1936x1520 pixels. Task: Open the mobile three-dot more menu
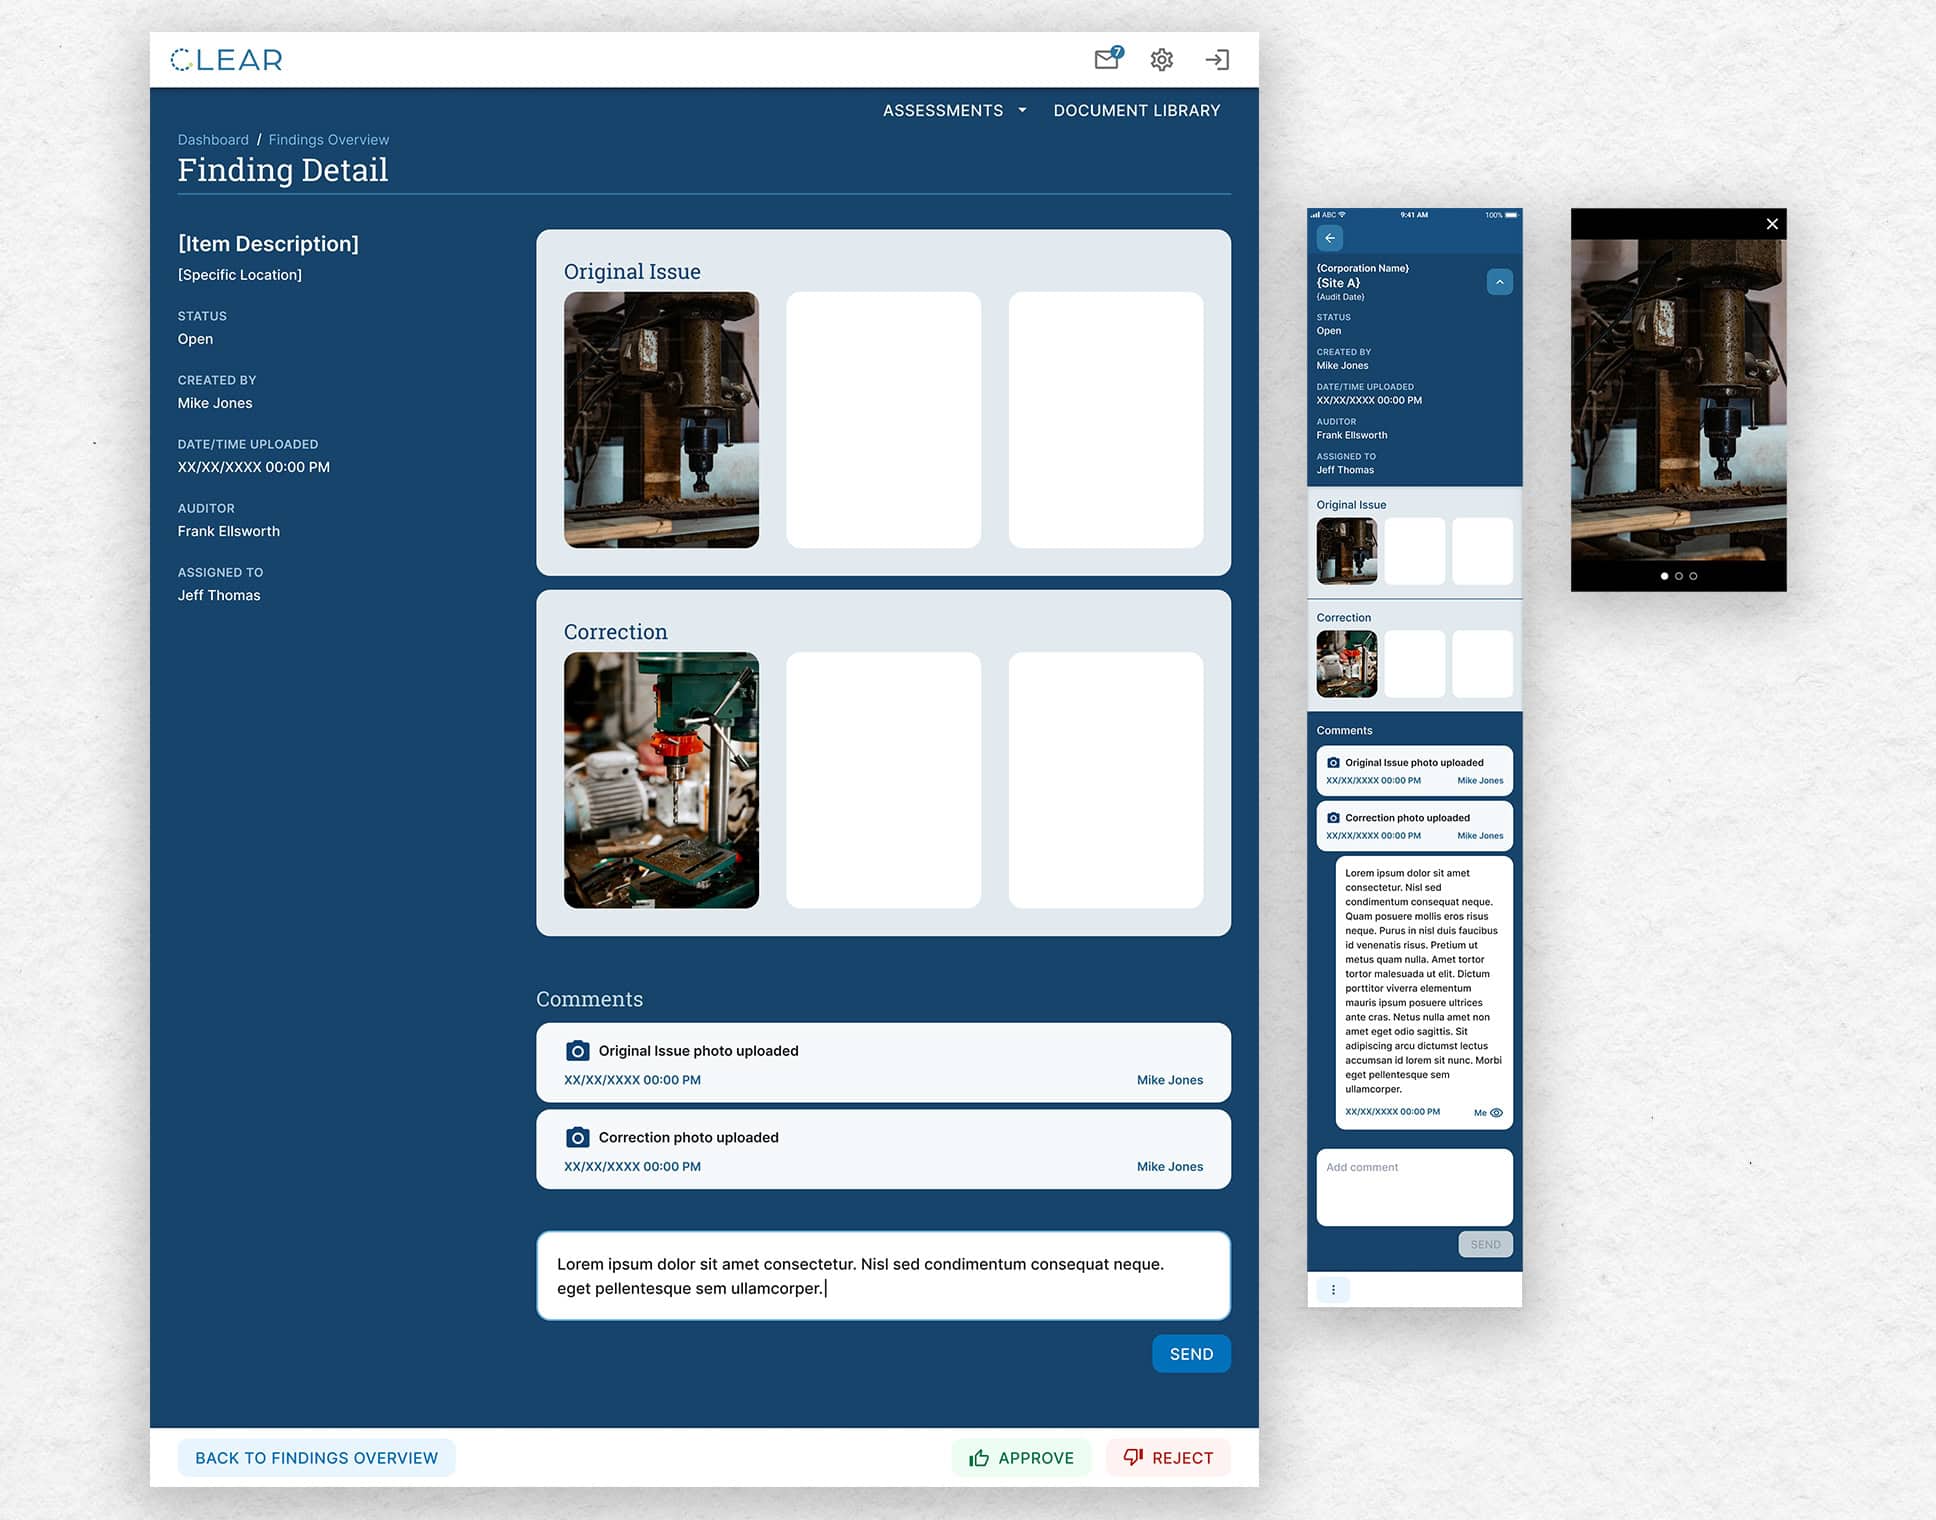coord(1333,1290)
